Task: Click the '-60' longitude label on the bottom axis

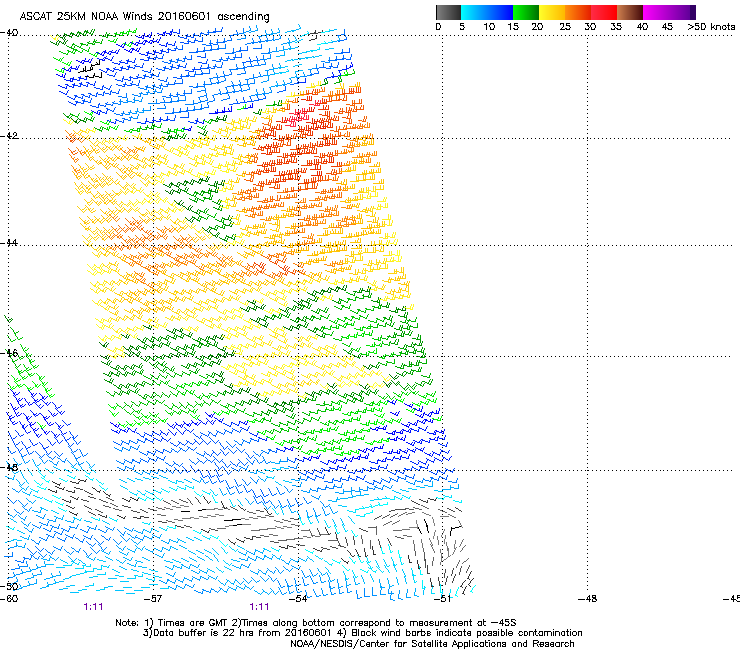Action: [9, 599]
